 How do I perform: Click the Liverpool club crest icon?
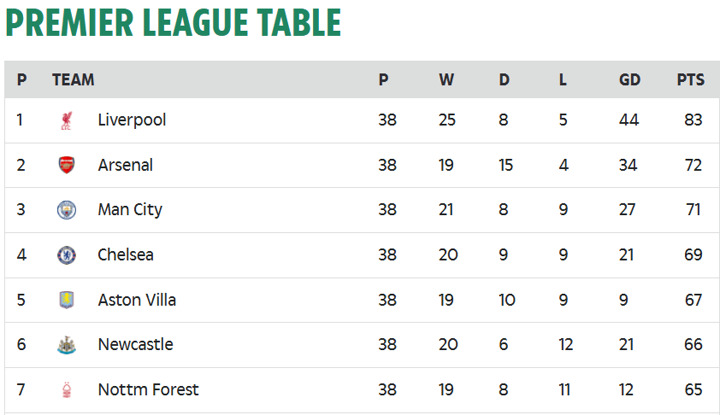point(66,120)
